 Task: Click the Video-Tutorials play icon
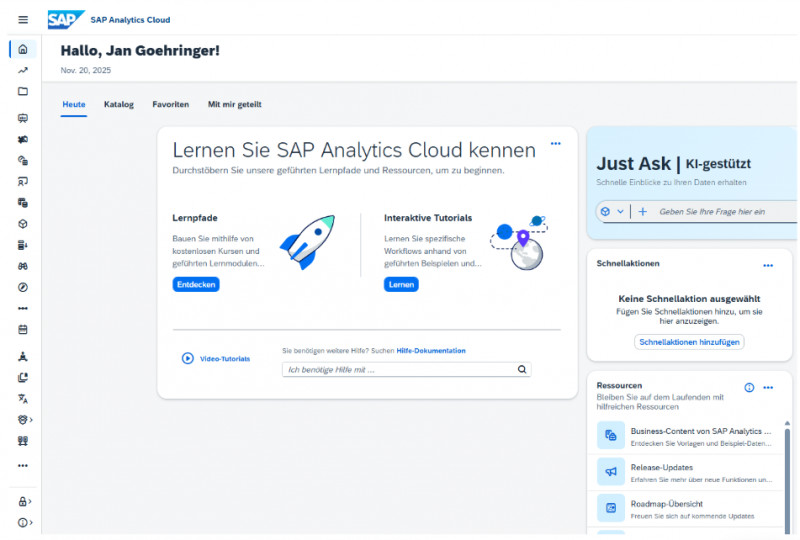coord(187,358)
